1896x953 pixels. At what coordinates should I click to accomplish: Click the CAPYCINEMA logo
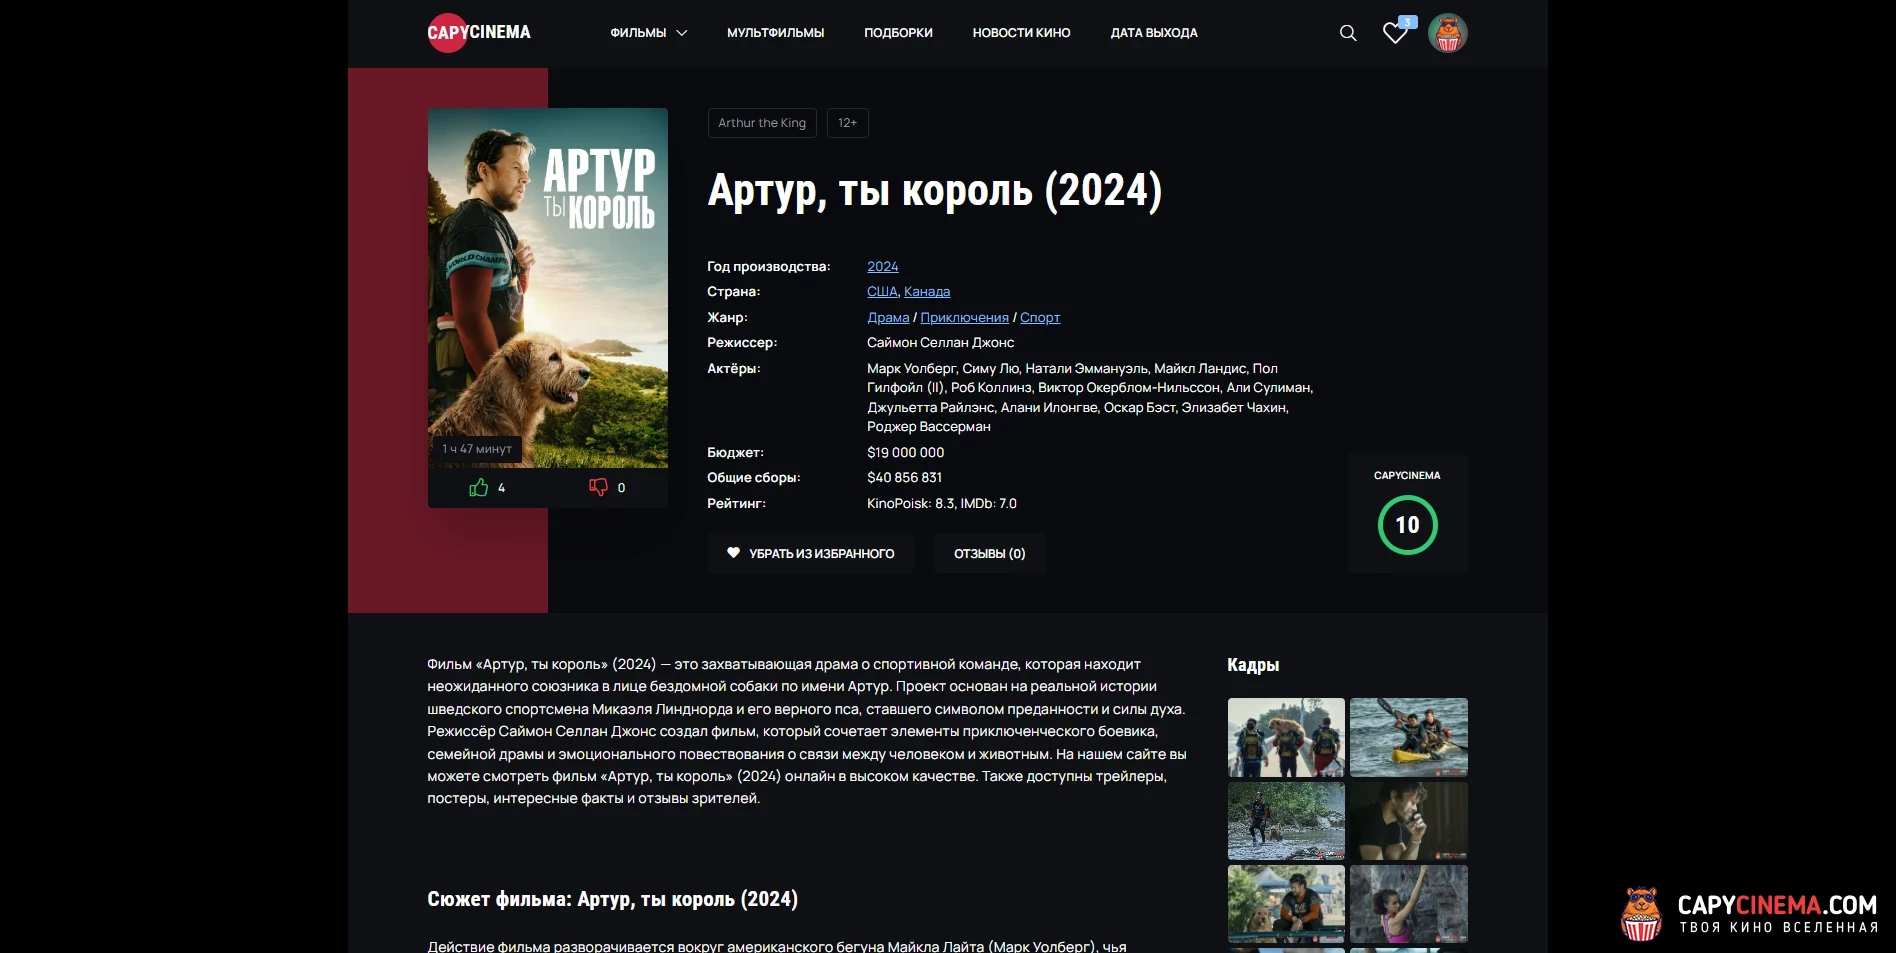click(479, 32)
